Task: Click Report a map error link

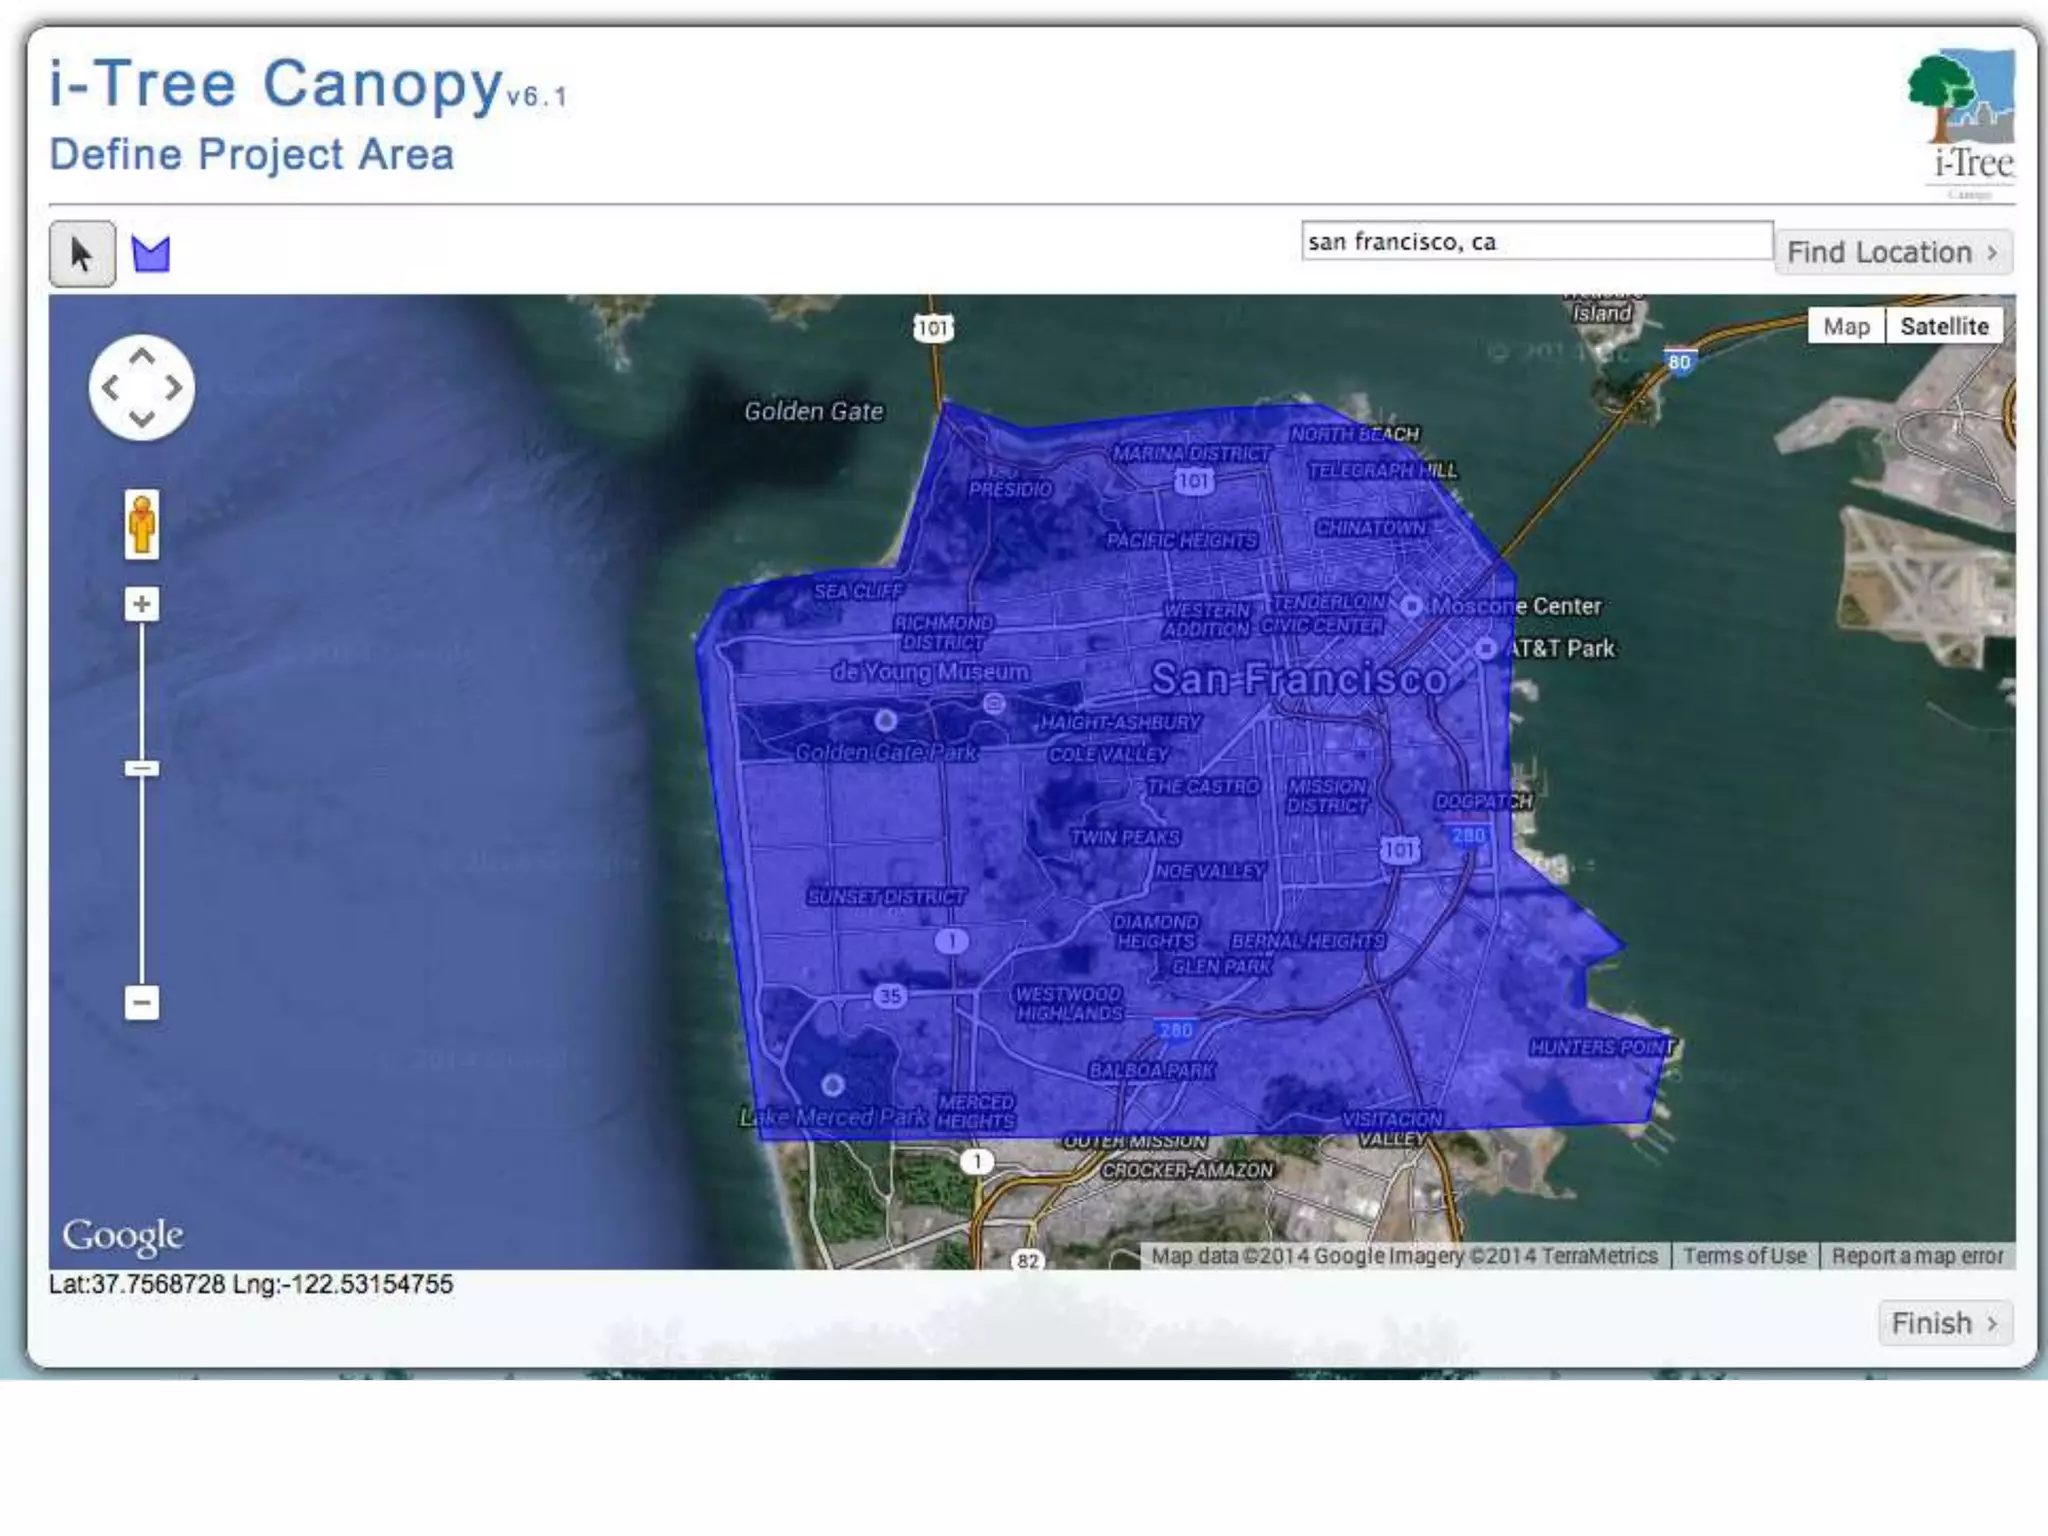Action: tap(1917, 1256)
